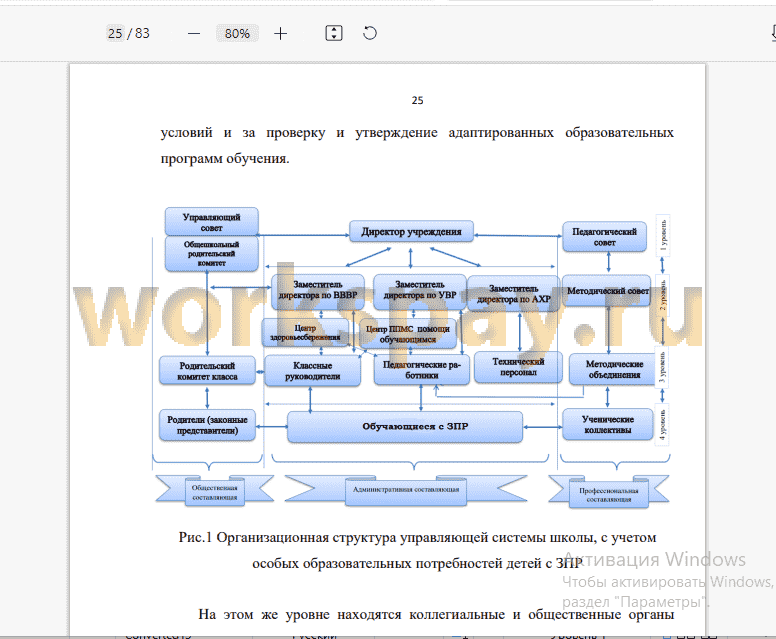This screenshot has height=639, width=776.
Task: Click page number 25 at page top
Action: click(417, 100)
